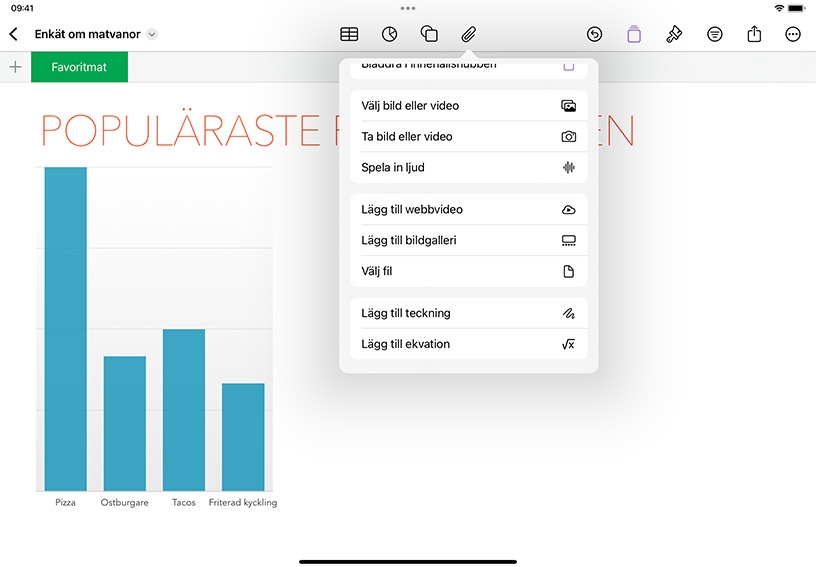Select the Friterad kyckling bar
Viewport: 816px width, 567px height.
pyautogui.click(x=243, y=437)
